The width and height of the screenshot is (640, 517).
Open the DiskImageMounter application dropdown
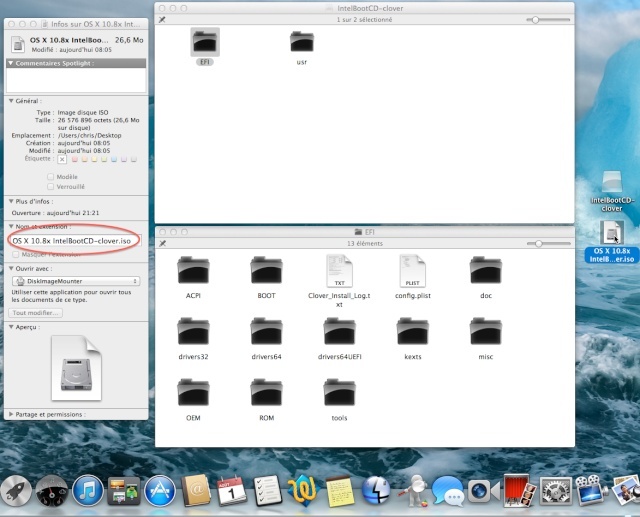point(76,281)
